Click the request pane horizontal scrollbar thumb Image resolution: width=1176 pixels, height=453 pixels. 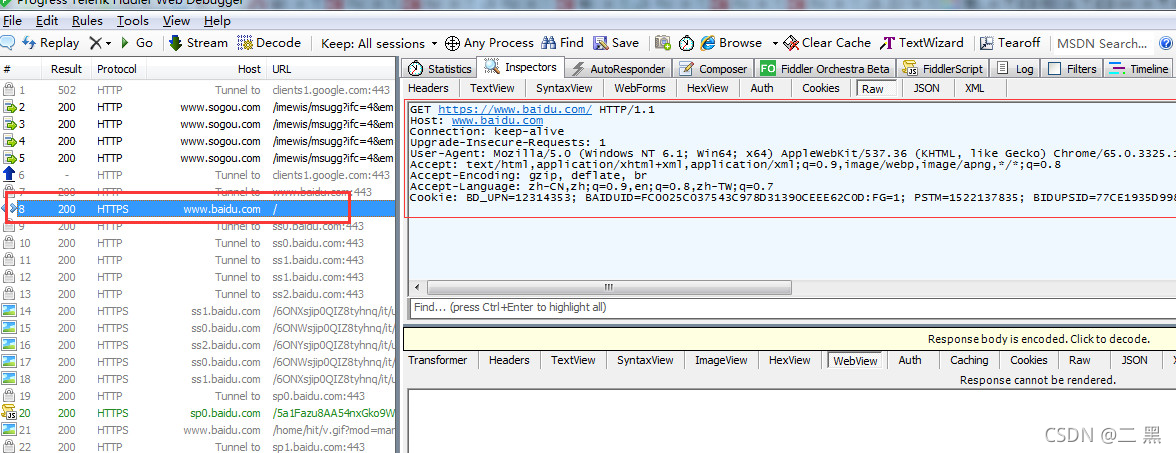click(x=608, y=288)
